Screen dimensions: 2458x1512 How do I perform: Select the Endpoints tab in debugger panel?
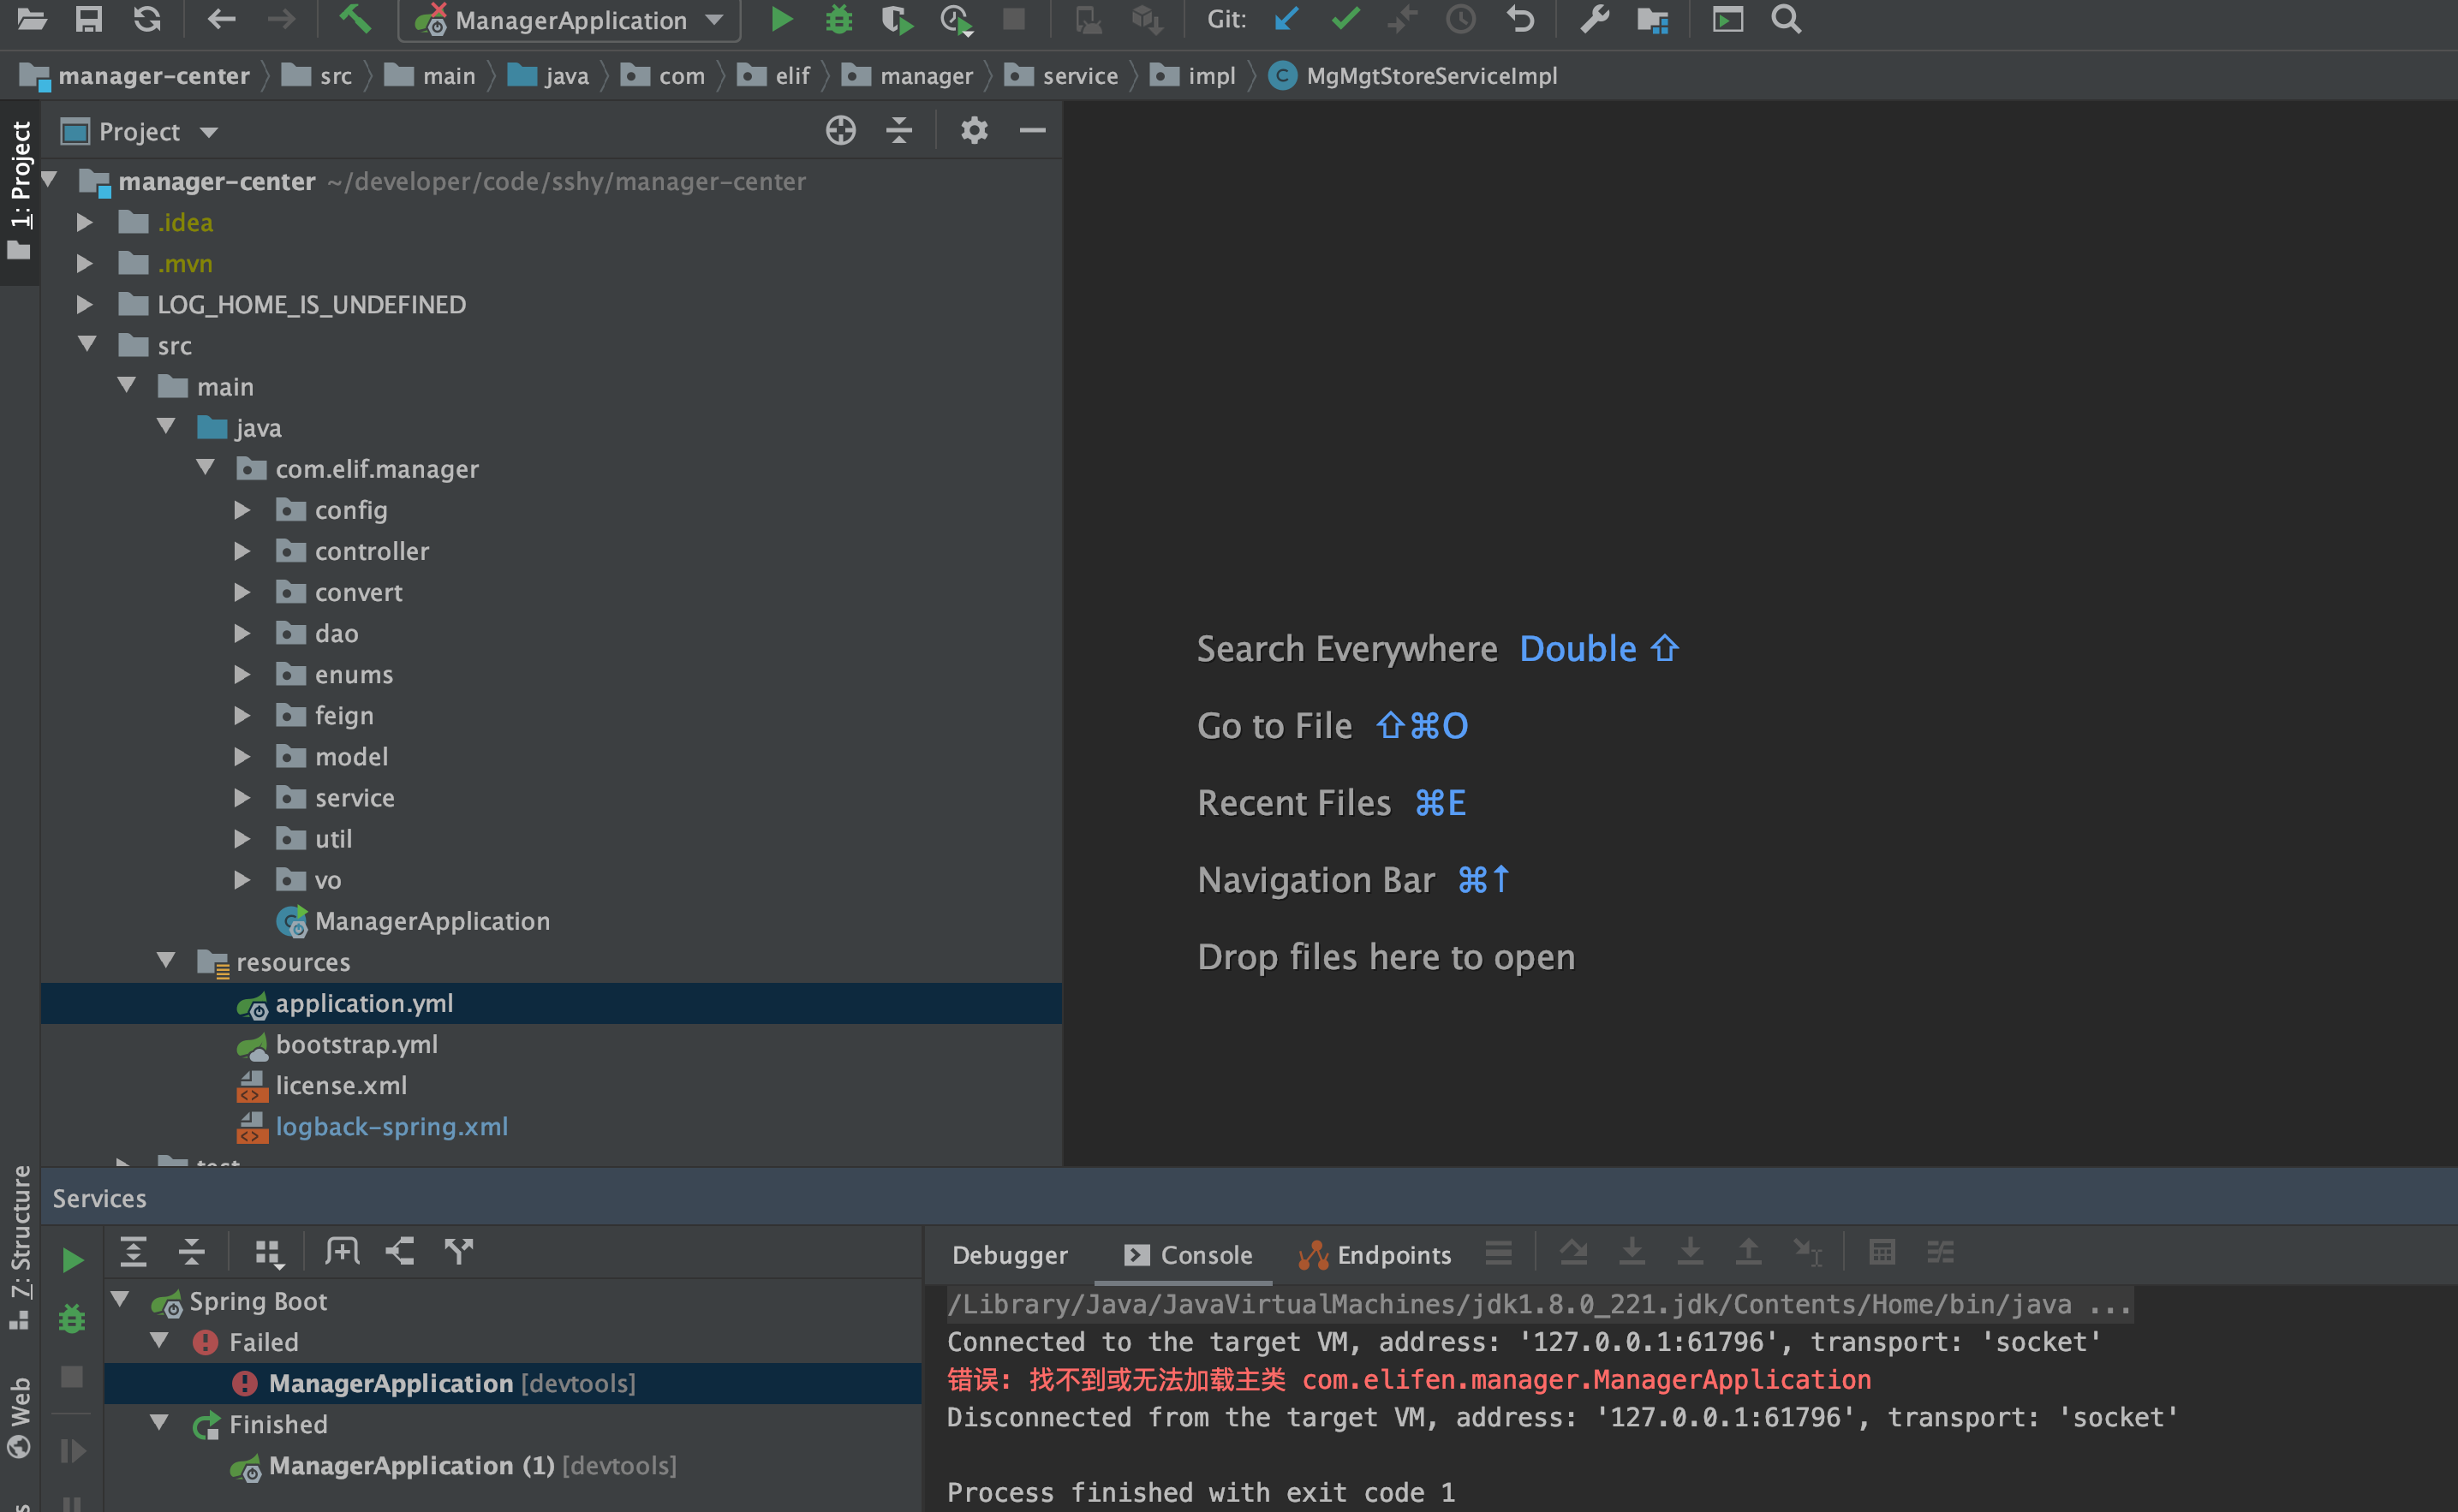click(x=1393, y=1252)
